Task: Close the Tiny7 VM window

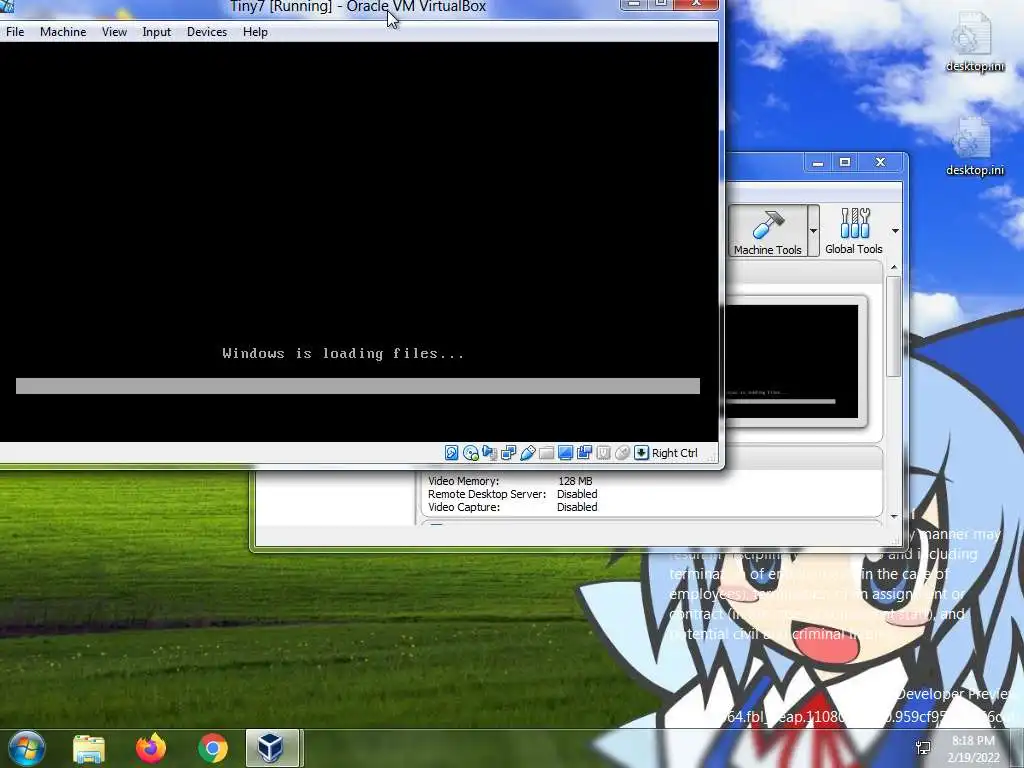Action: 696,4
